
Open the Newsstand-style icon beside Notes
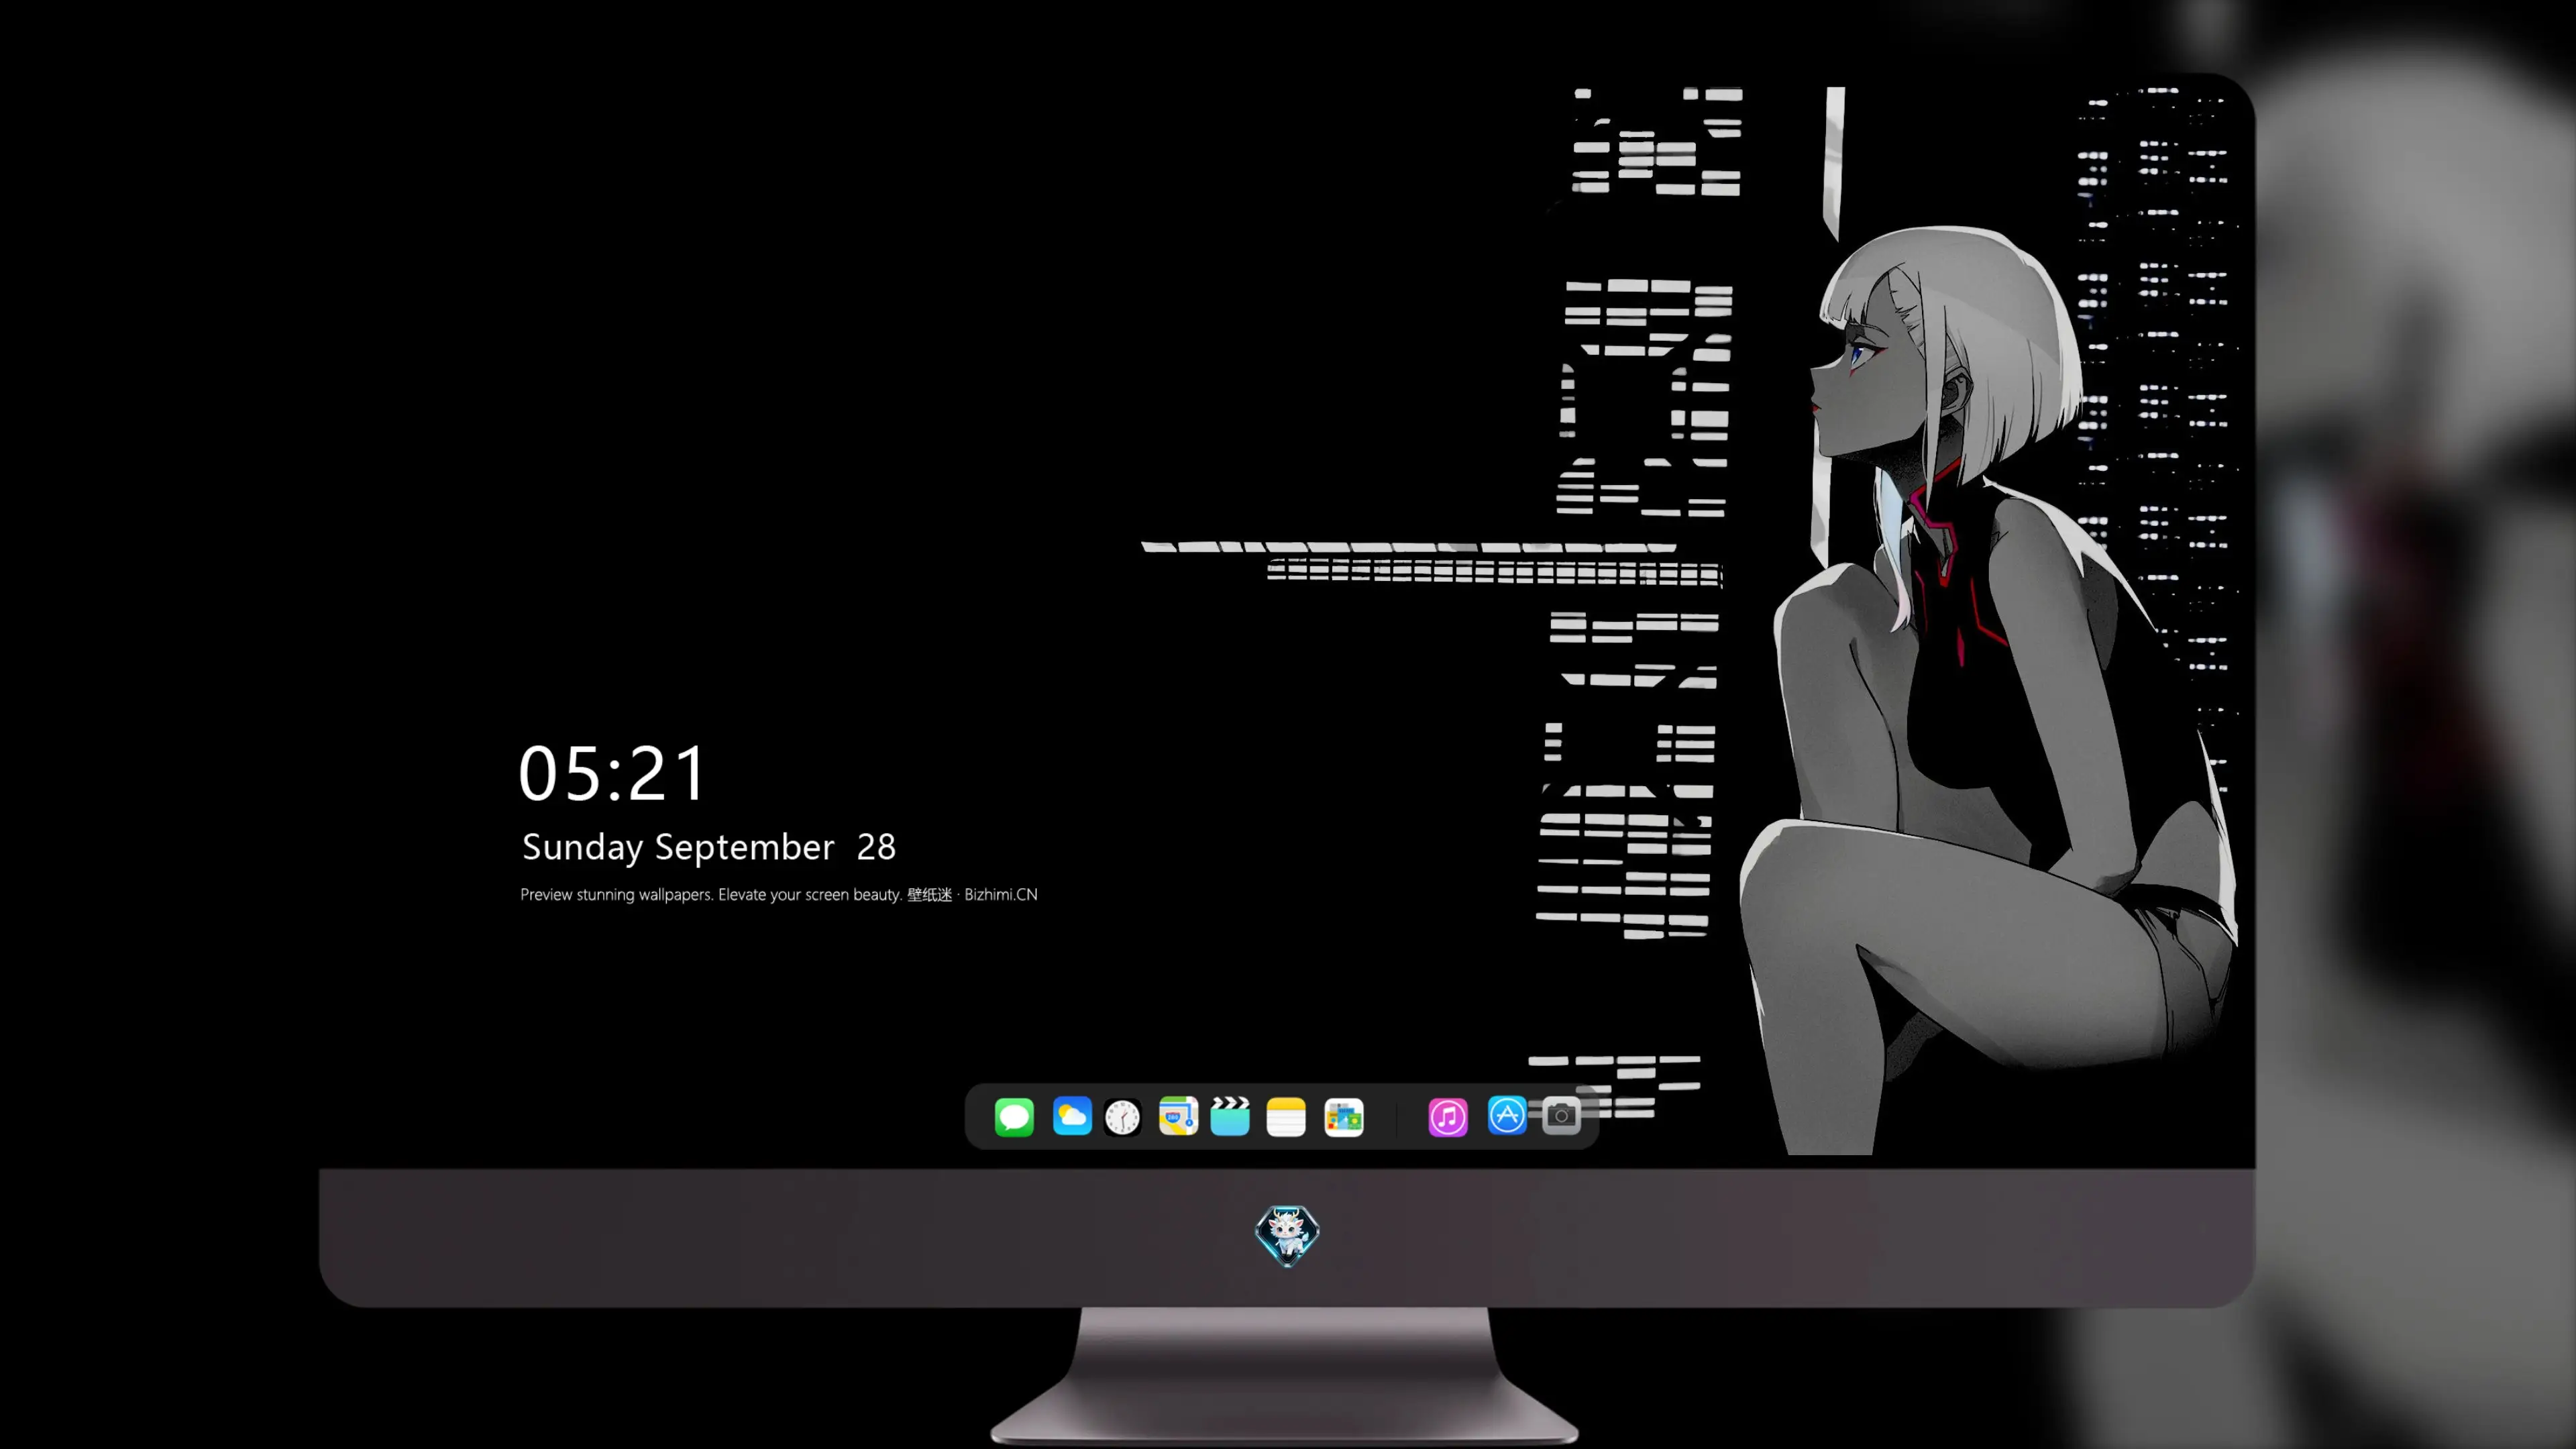point(1344,1117)
